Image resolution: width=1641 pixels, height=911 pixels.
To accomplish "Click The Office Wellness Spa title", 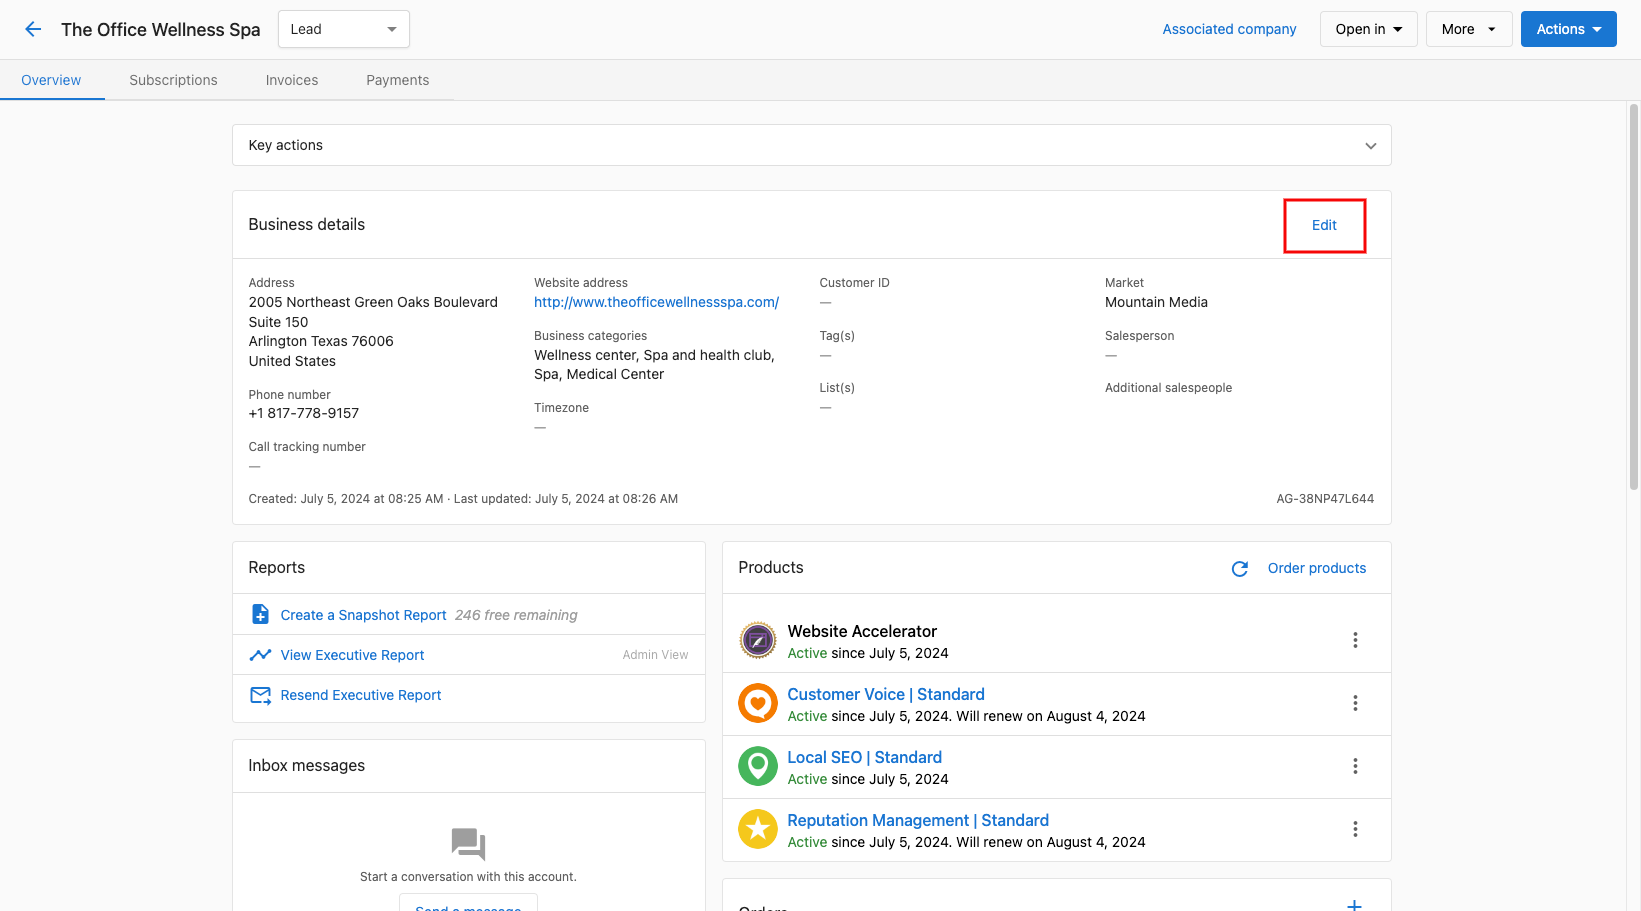I will point(161,29).
